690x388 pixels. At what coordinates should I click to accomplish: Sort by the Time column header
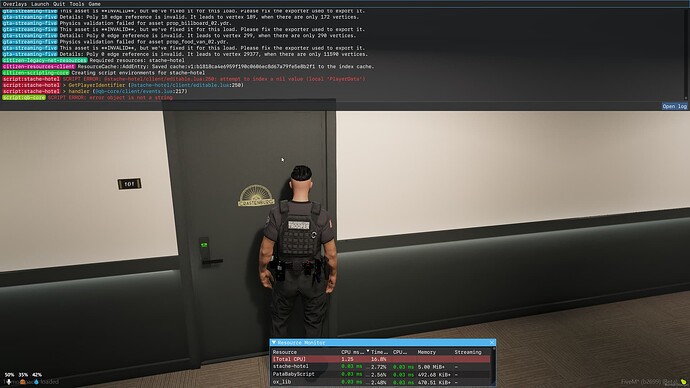[379, 352]
